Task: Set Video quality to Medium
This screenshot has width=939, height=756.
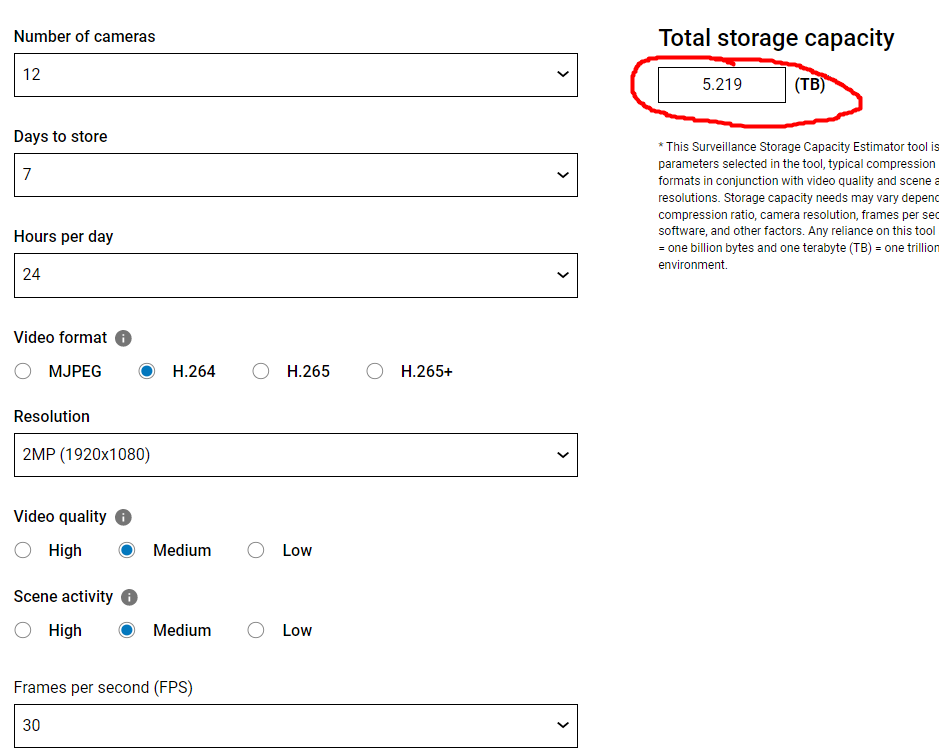Action: tap(127, 550)
